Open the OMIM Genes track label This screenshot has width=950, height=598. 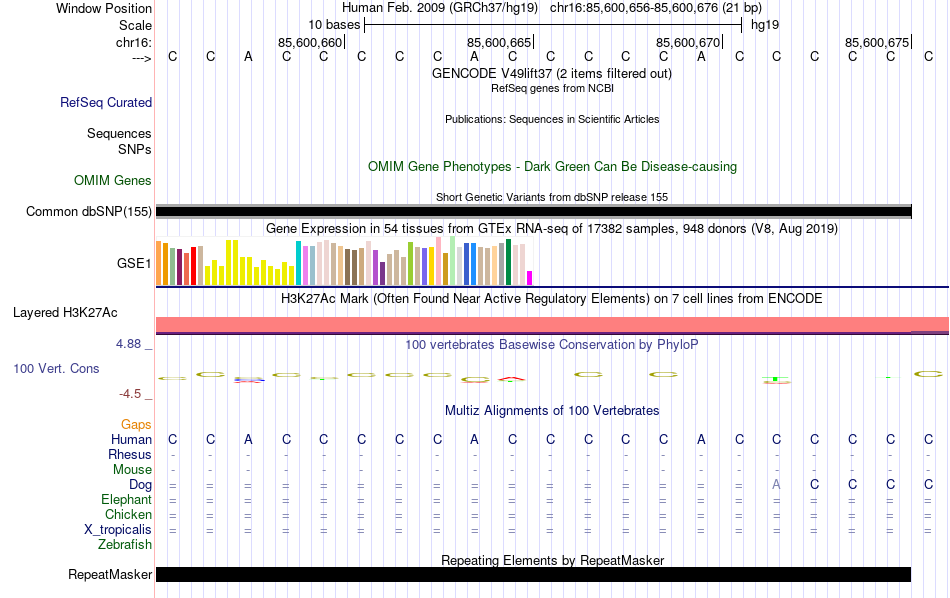click(113, 181)
